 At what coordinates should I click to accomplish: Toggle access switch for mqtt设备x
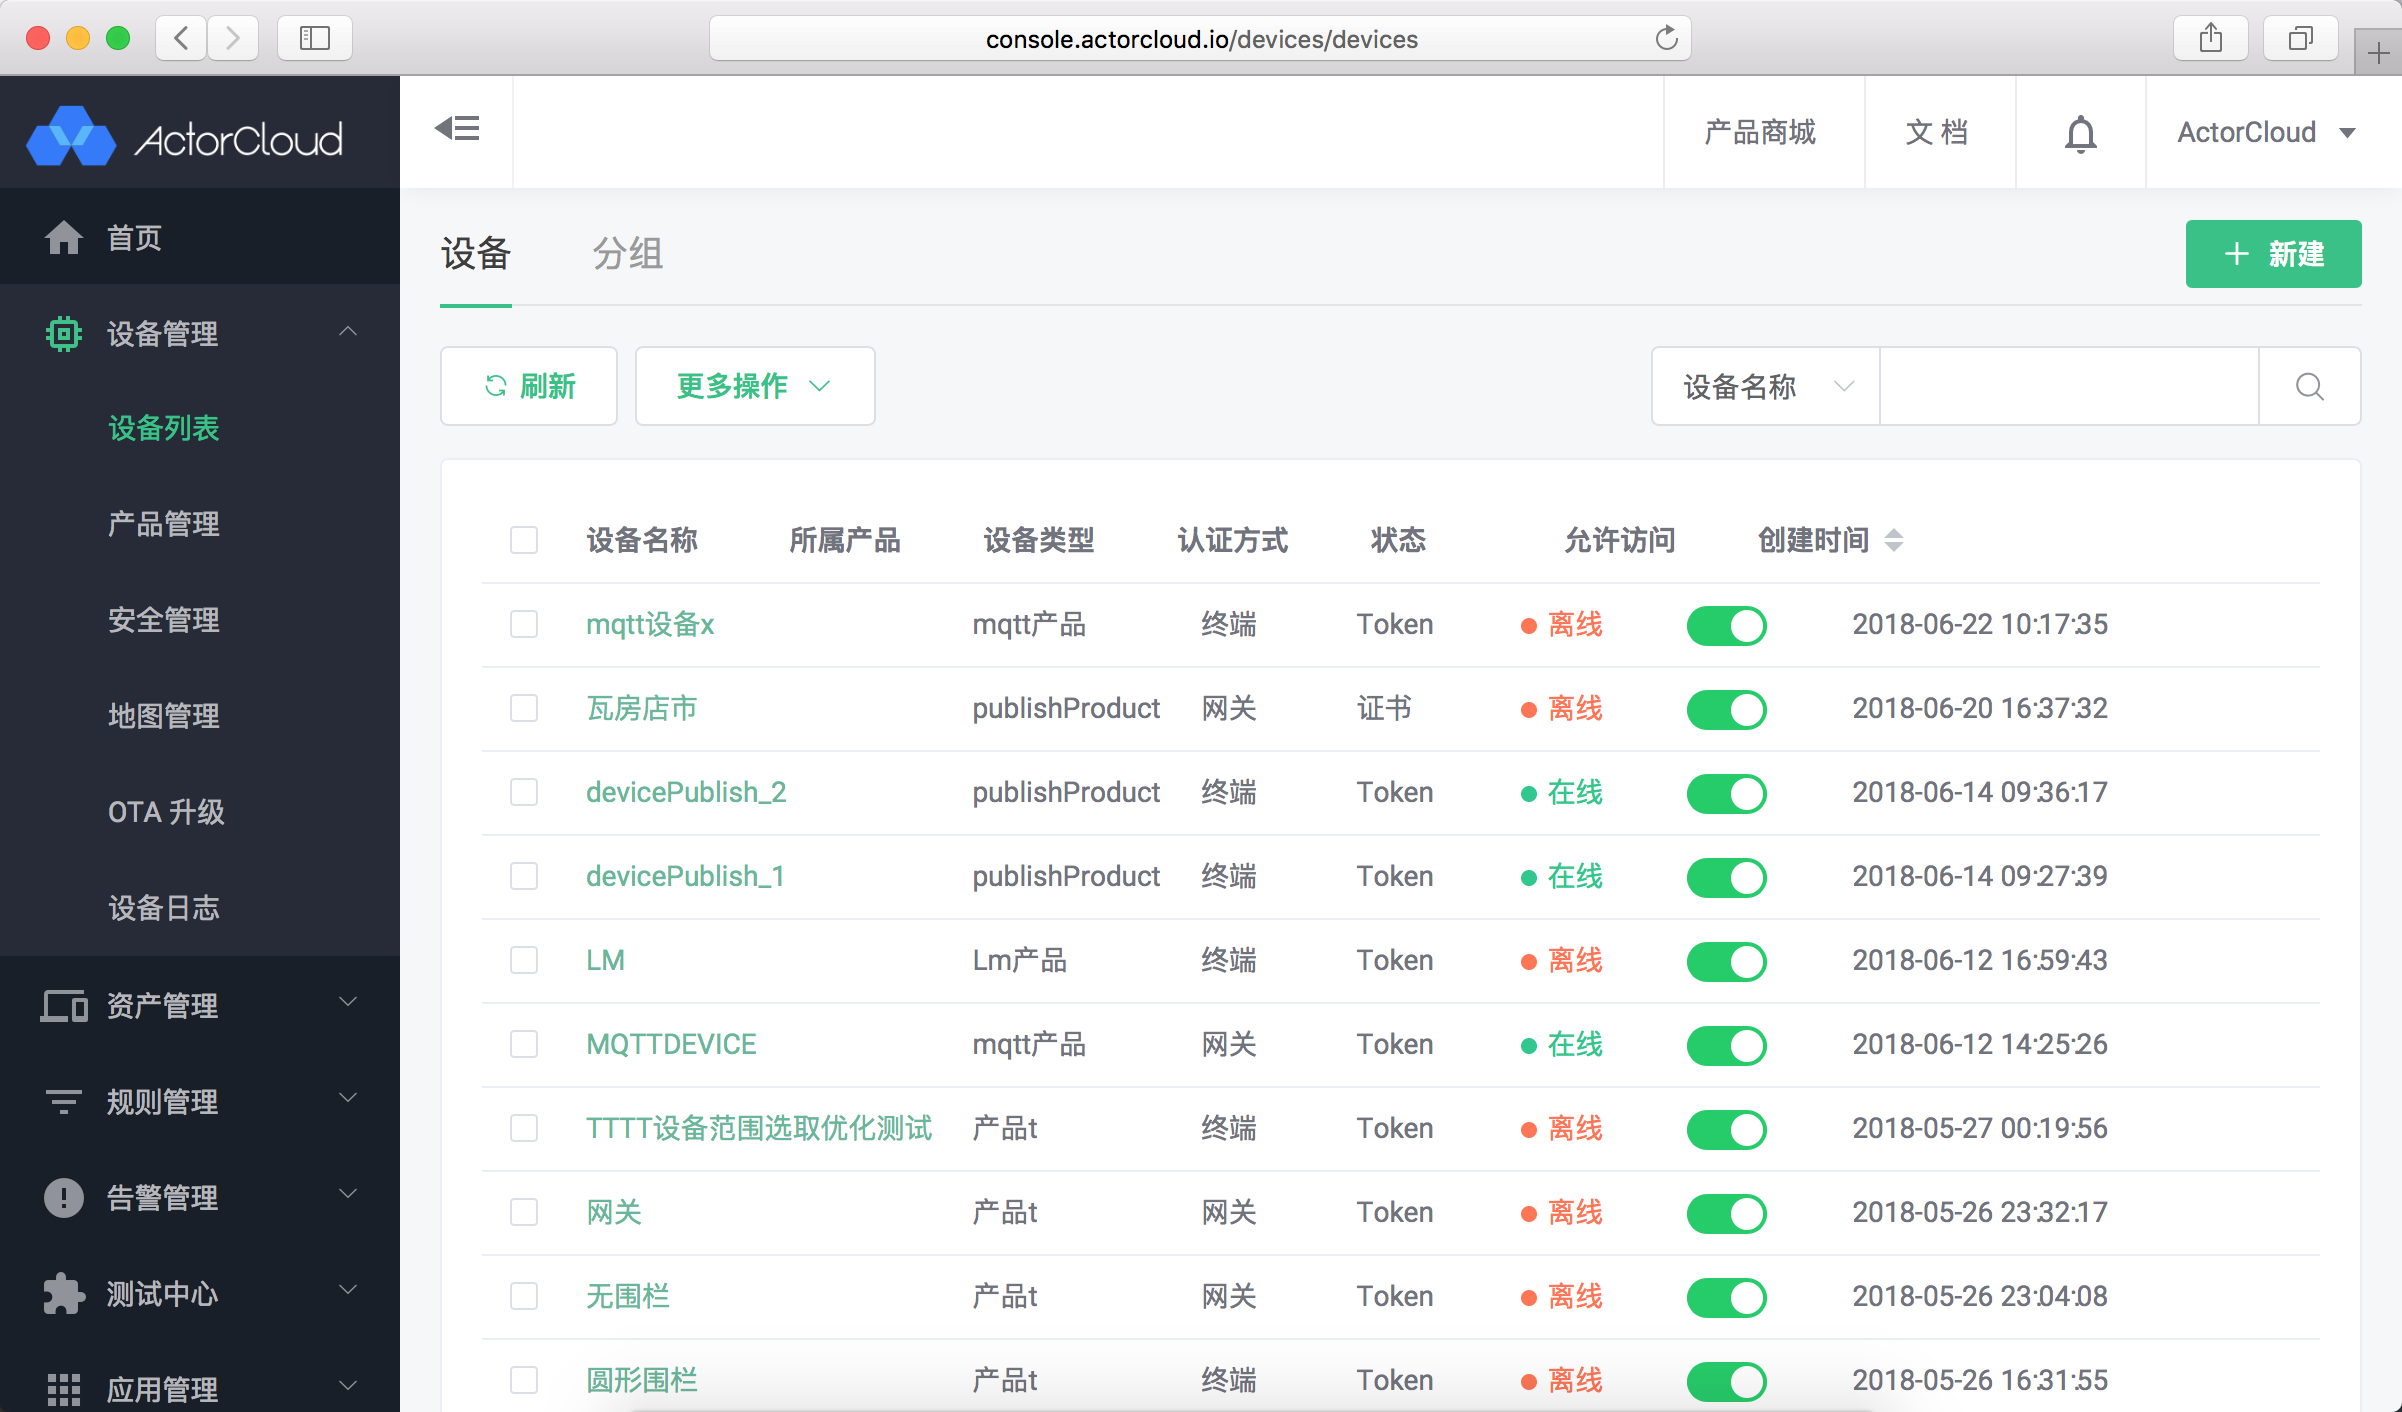coord(1726,625)
